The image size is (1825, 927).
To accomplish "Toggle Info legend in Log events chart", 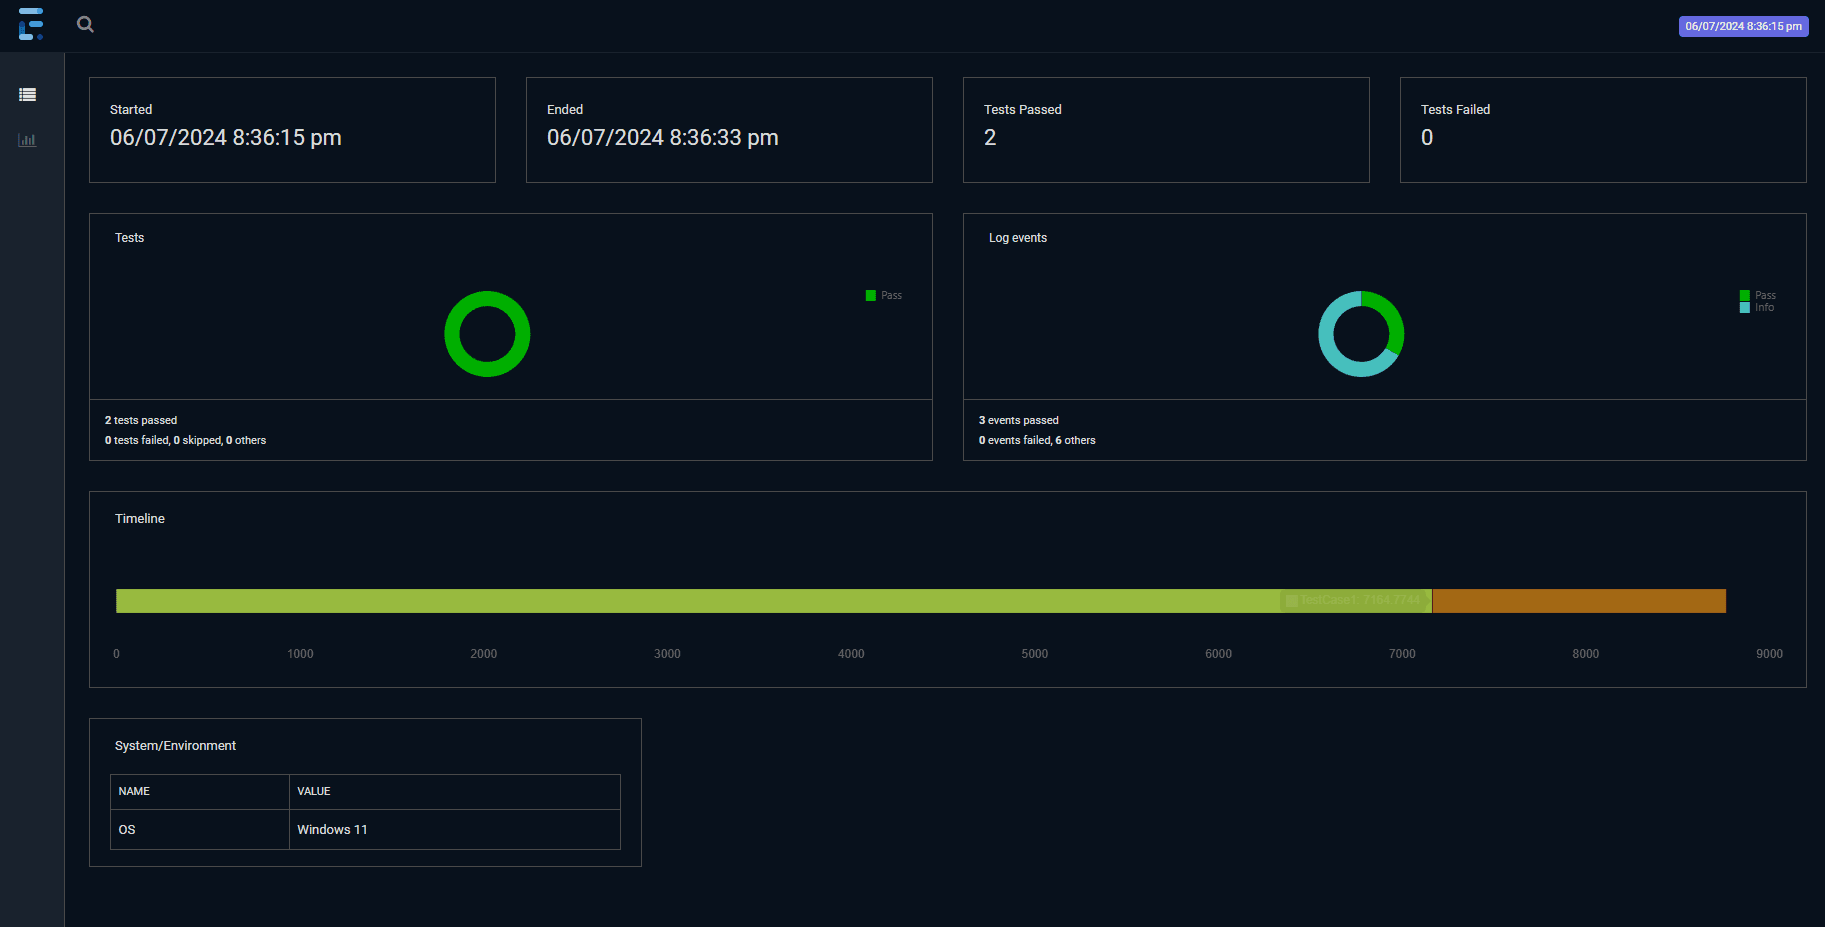I will [x=1758, y=308].
